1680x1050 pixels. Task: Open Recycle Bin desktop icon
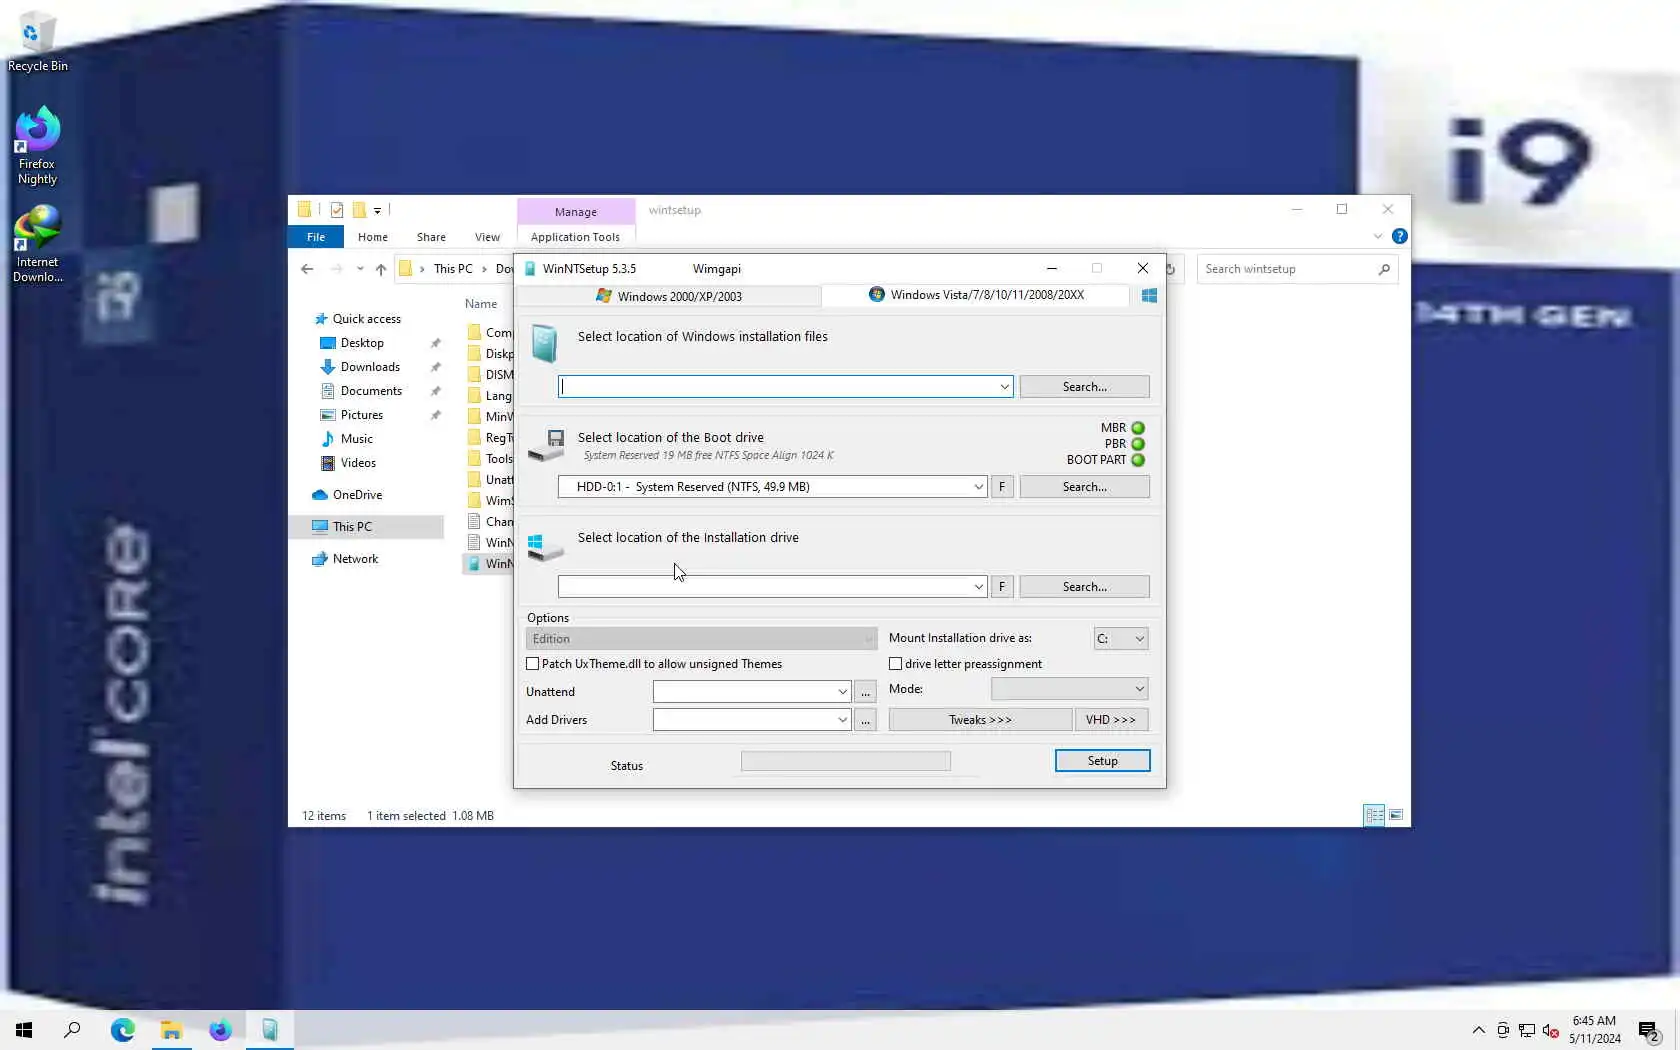[x=38, y=42]
